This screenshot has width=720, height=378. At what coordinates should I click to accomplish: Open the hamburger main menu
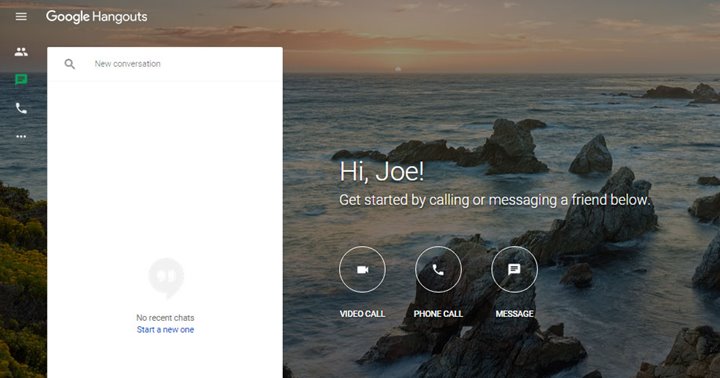pos(21,17)
